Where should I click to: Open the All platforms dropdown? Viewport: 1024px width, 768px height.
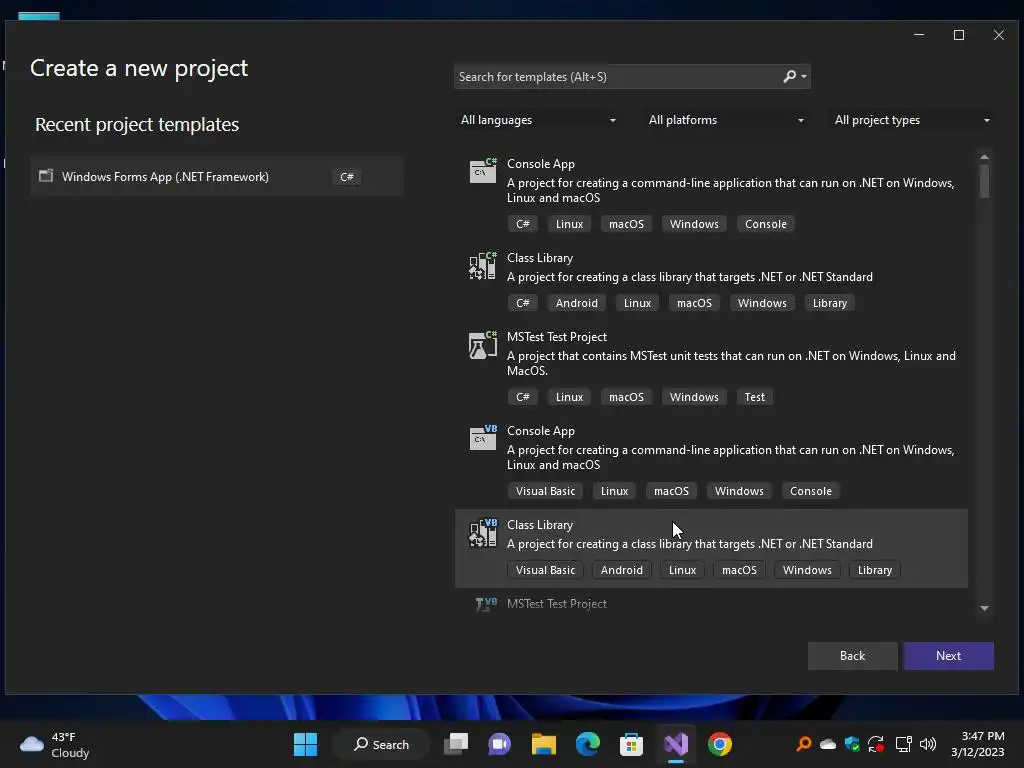pyautogui.click(x=726, y=120)
